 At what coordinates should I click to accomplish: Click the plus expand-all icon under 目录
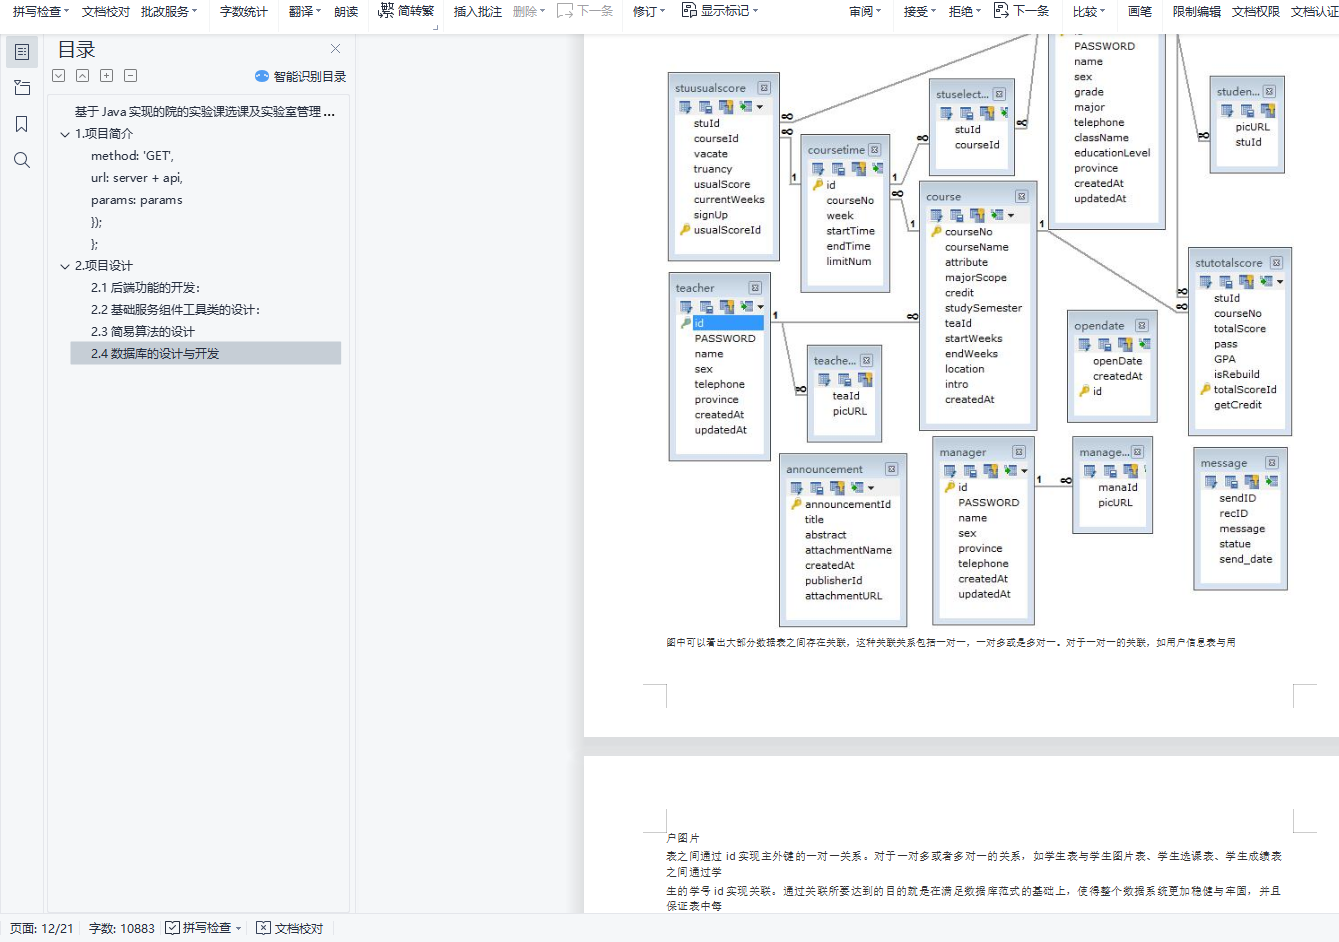click(107, 76)
